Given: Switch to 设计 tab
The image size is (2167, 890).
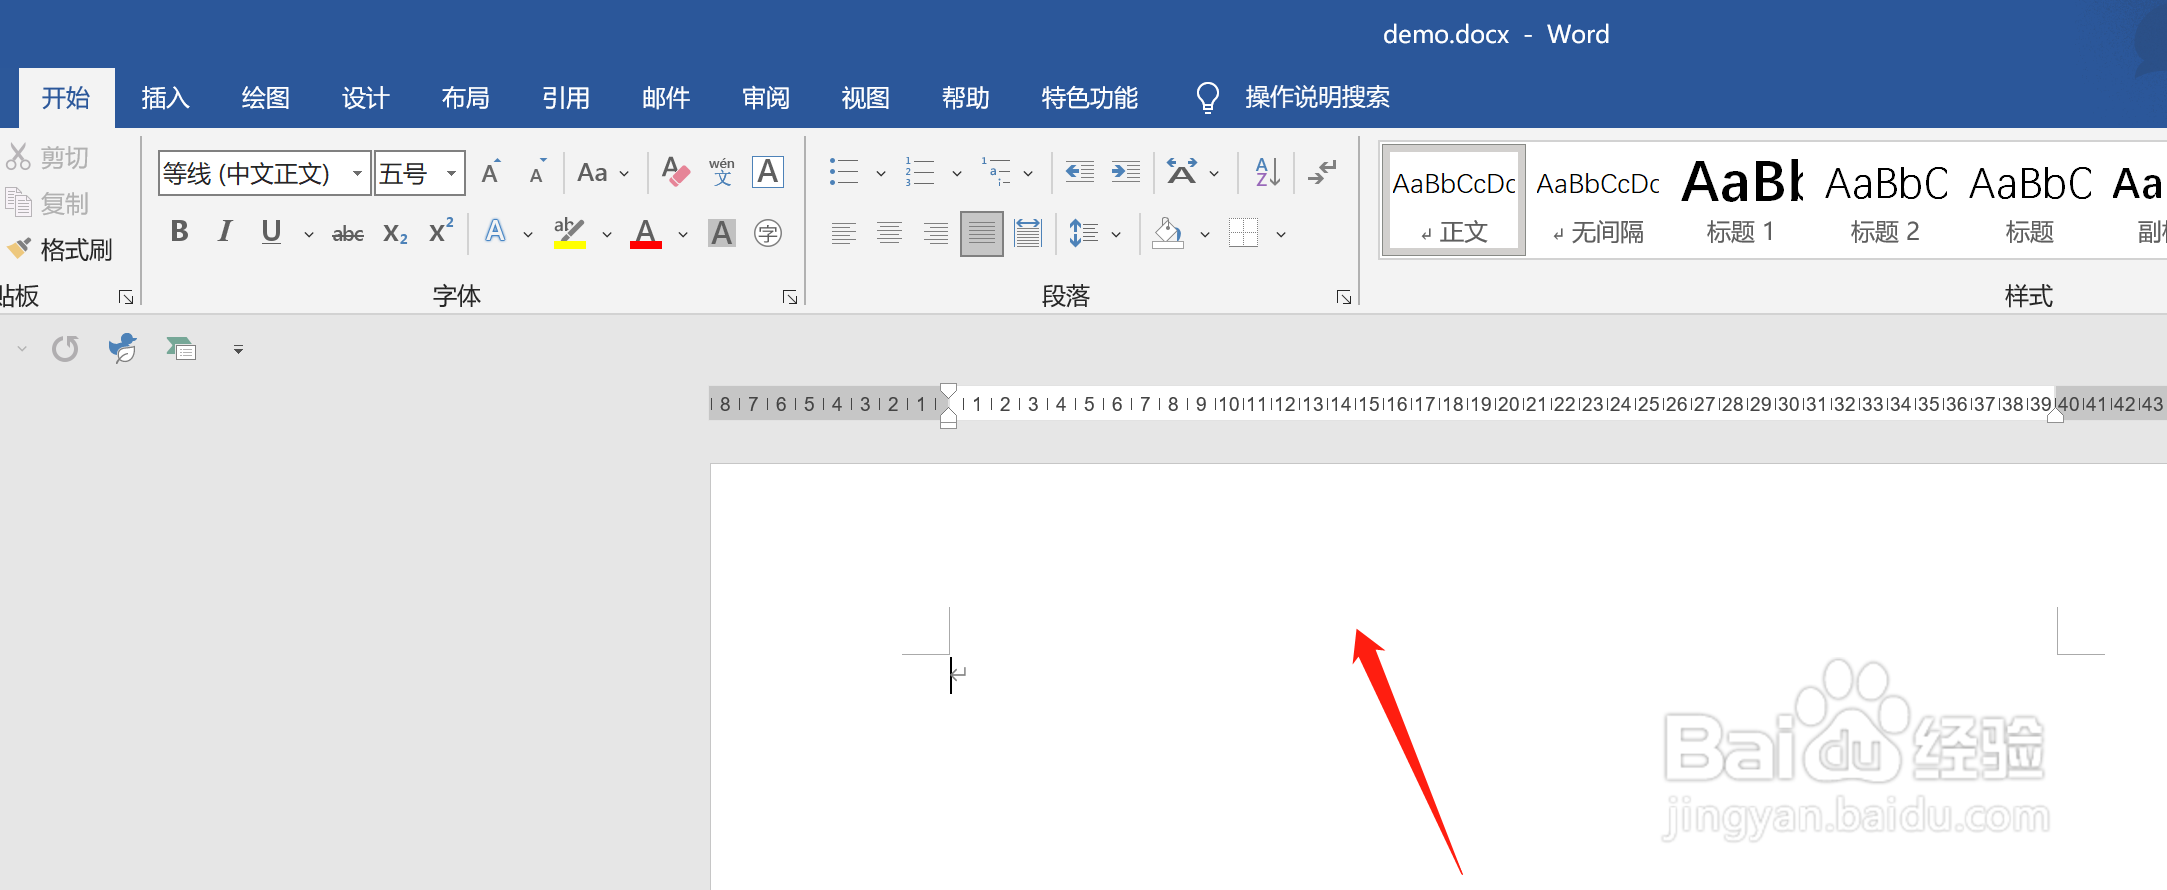Looking at the screenshot, I should (x=366, y=98).
